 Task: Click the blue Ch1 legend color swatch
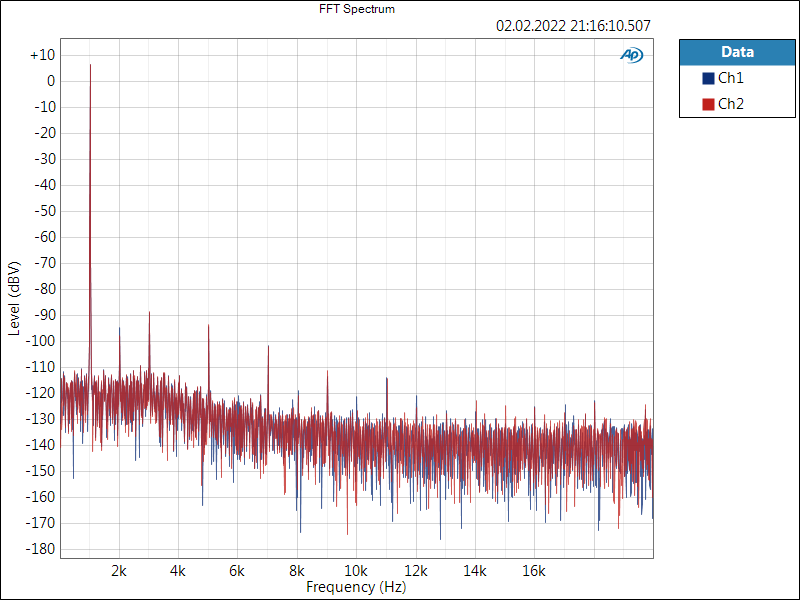pos(708,78)
